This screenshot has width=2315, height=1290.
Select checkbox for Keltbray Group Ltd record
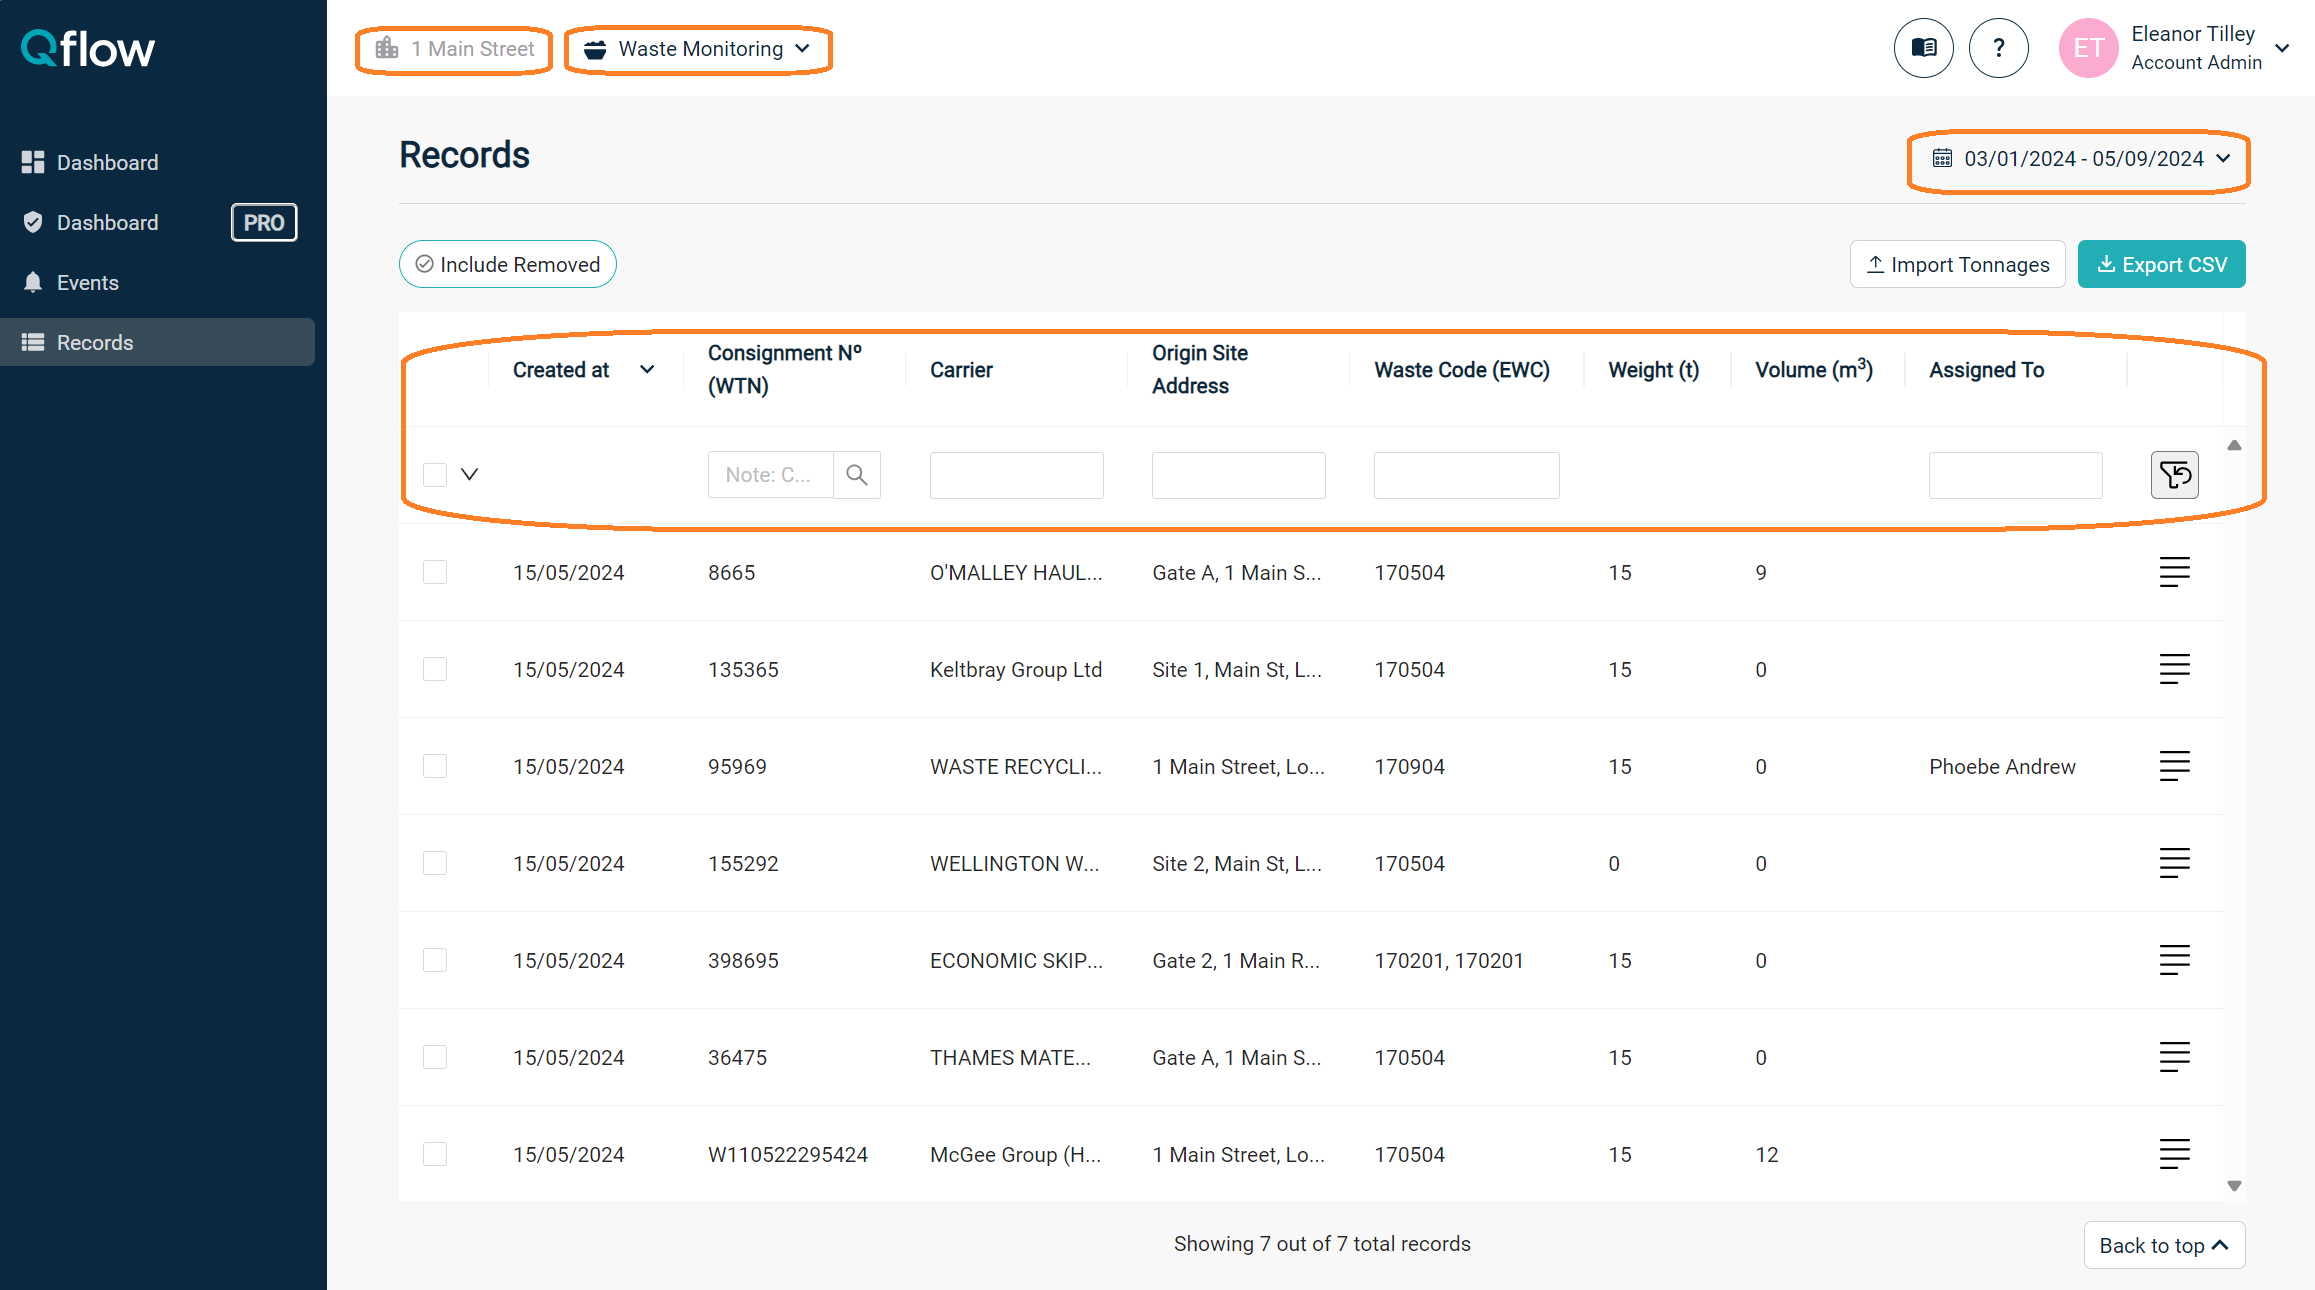click(435, 669)
